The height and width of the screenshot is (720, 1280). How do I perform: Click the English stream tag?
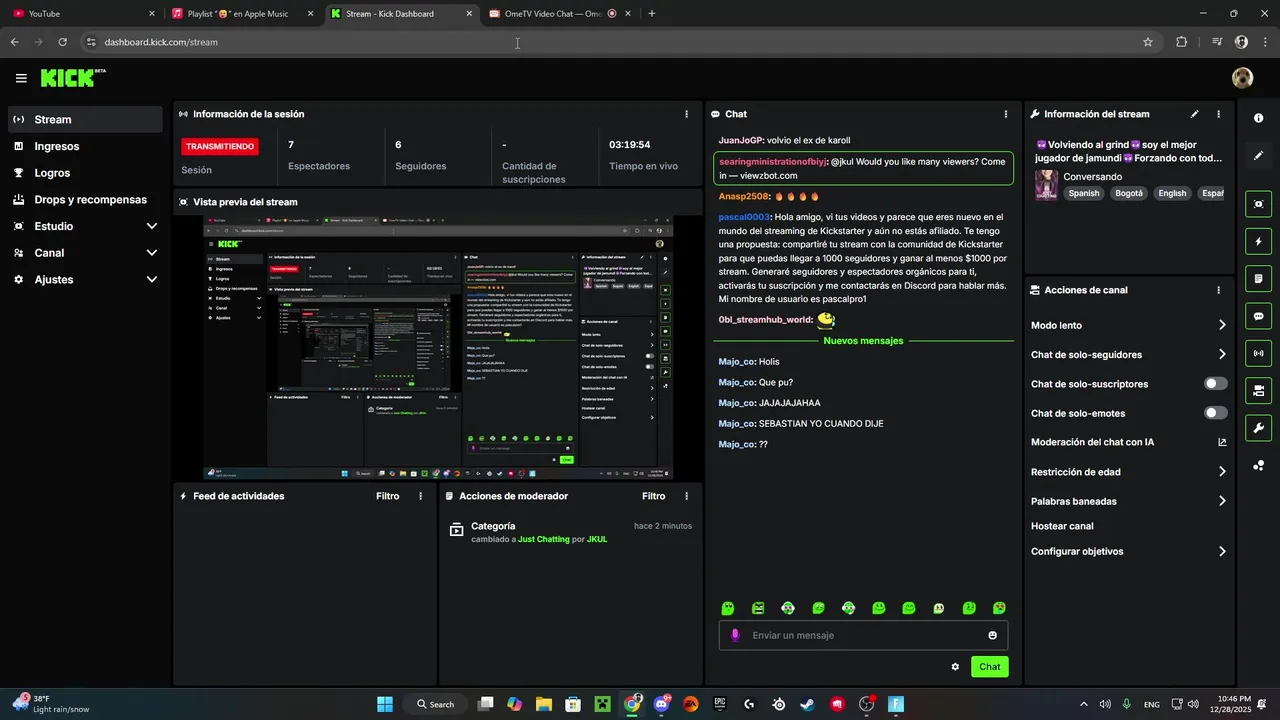click(x=1172, y=194)
